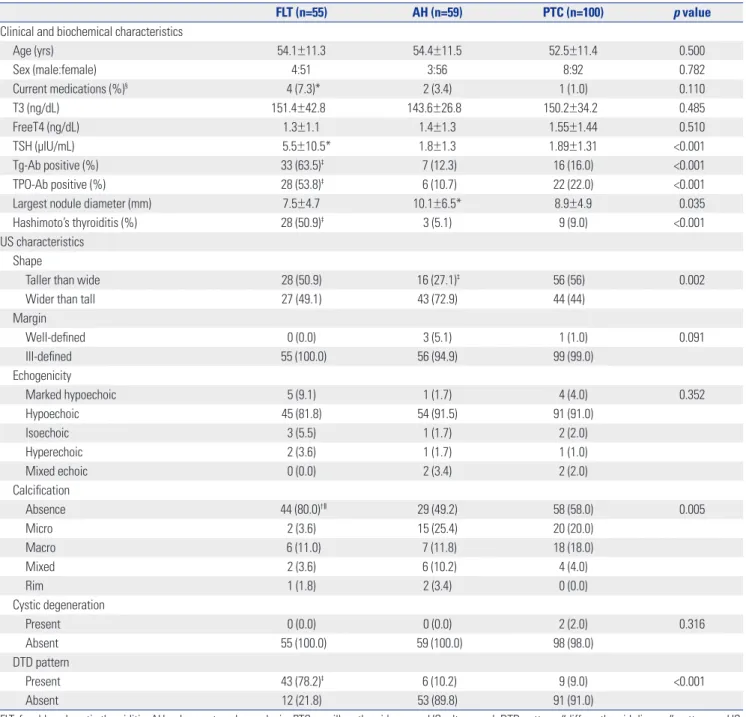Click the 'AH (n=59)' column header
Screen dimensions: 746x717
click(x=437, y=12)
